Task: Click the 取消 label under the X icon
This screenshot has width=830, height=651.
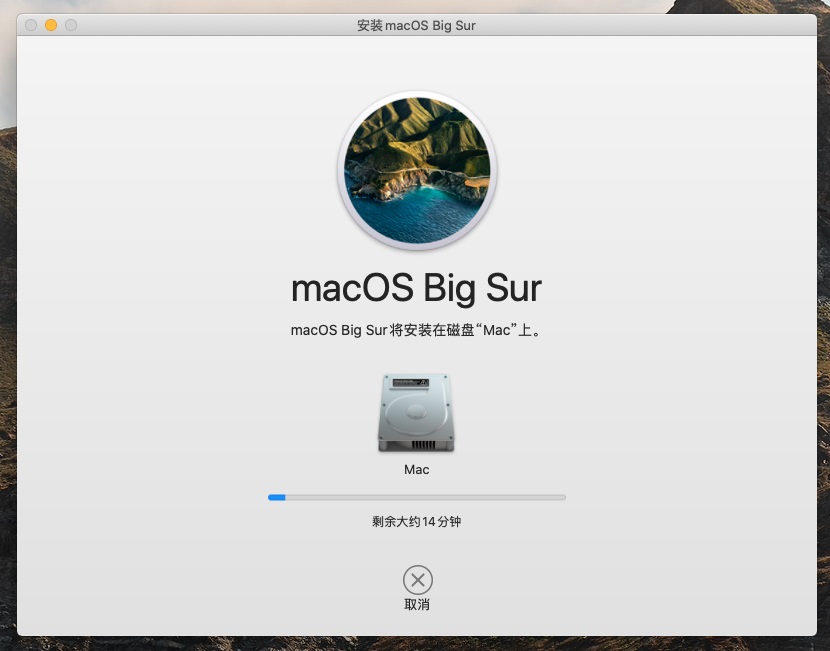Action: (417, 604)
